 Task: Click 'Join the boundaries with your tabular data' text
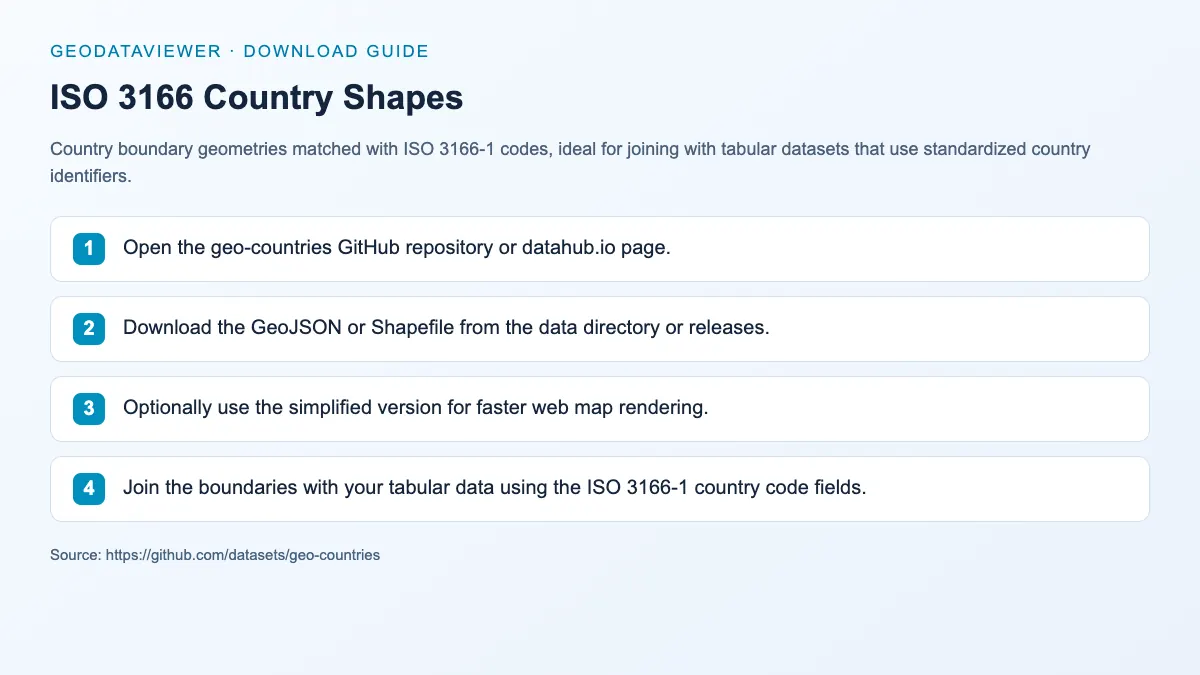[494, 488]
